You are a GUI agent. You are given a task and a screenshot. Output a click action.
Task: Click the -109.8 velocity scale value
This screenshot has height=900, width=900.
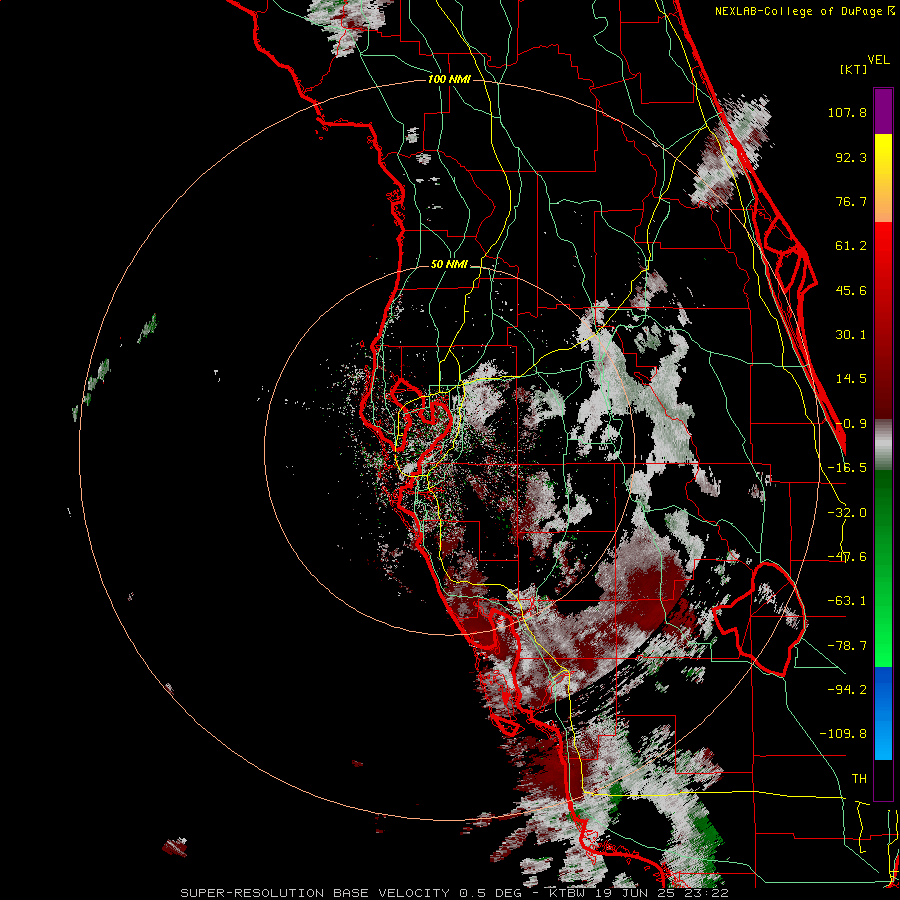coord(843,734)
